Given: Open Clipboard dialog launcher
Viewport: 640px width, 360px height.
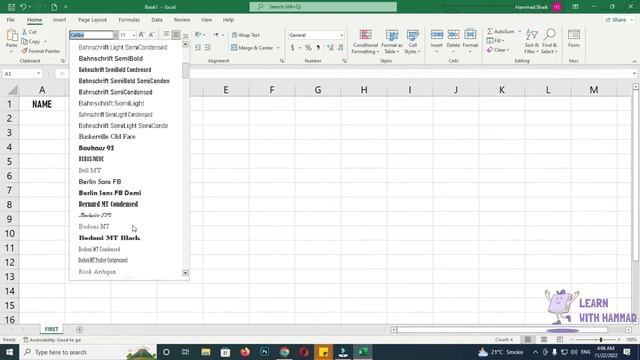Looking at the screenshot, I should (63, 61).
